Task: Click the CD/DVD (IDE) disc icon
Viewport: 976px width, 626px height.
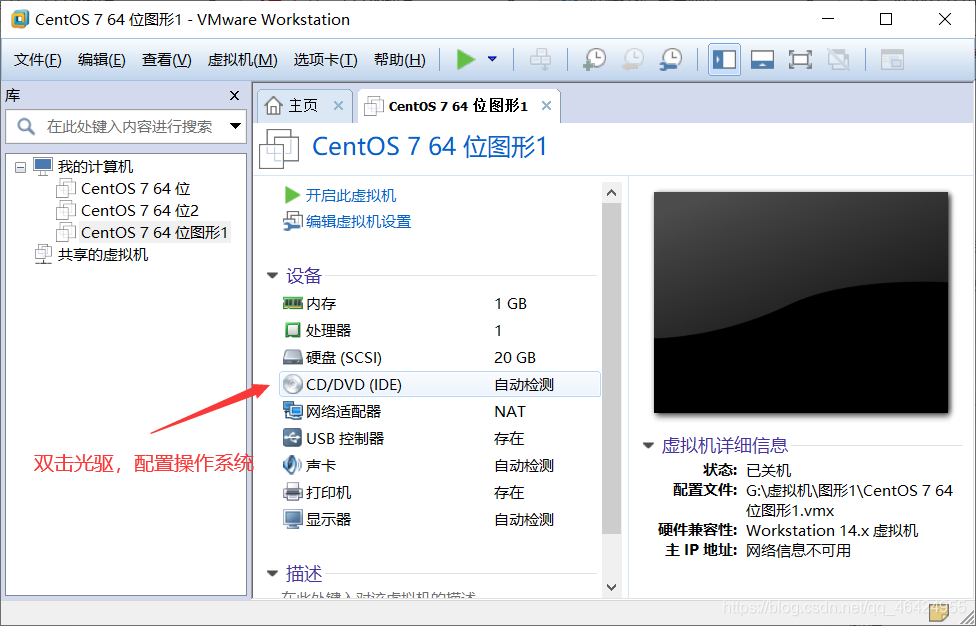Action: coord(293,384)
